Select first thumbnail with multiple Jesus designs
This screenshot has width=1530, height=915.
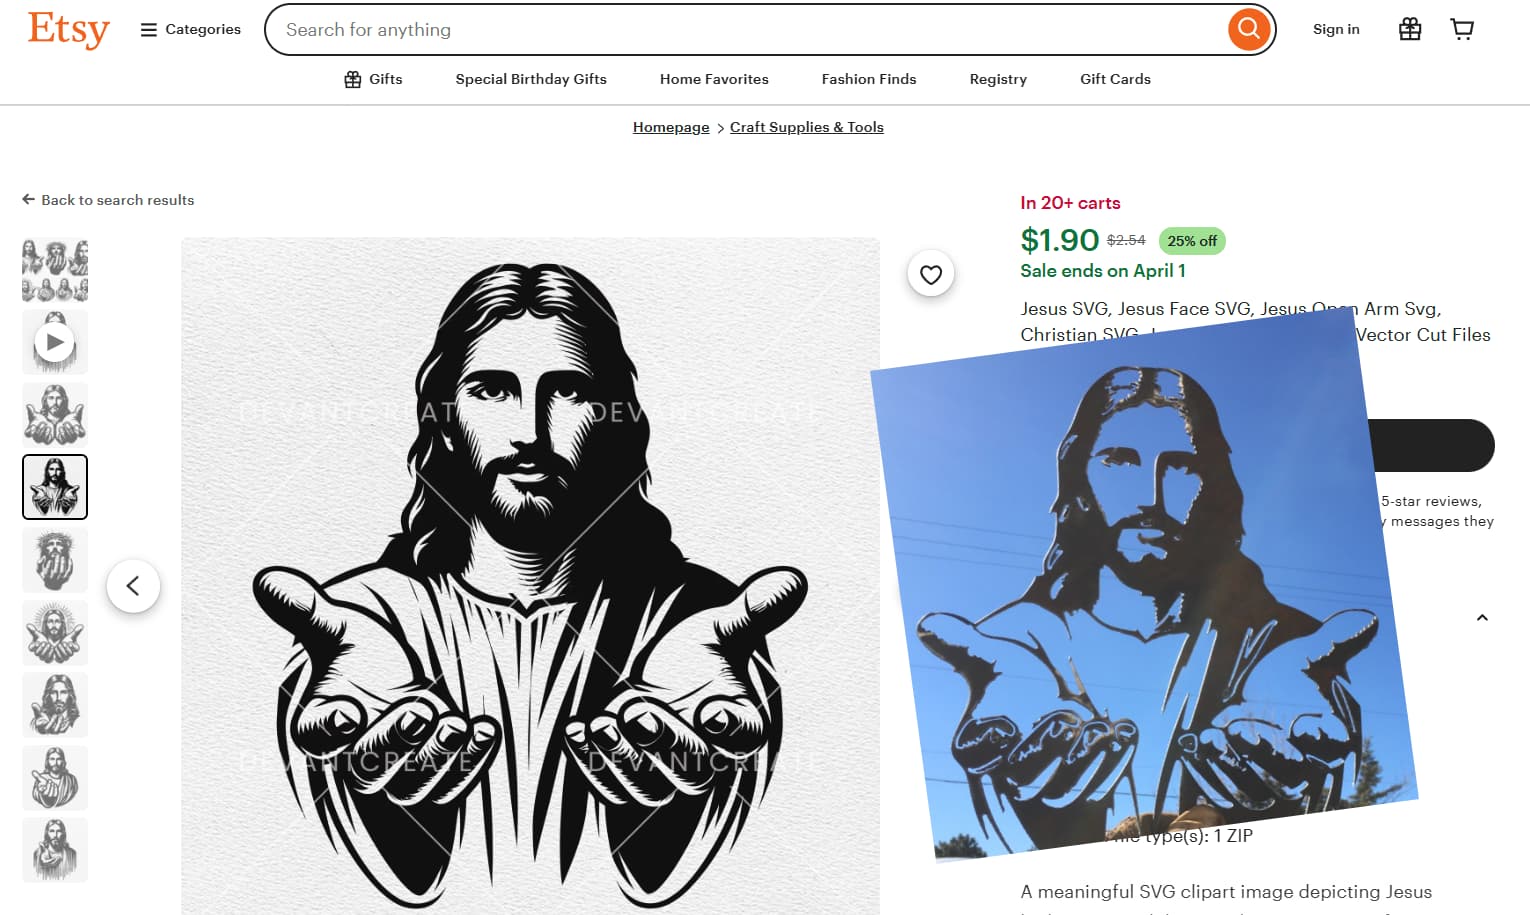click(x=55, y=270)
